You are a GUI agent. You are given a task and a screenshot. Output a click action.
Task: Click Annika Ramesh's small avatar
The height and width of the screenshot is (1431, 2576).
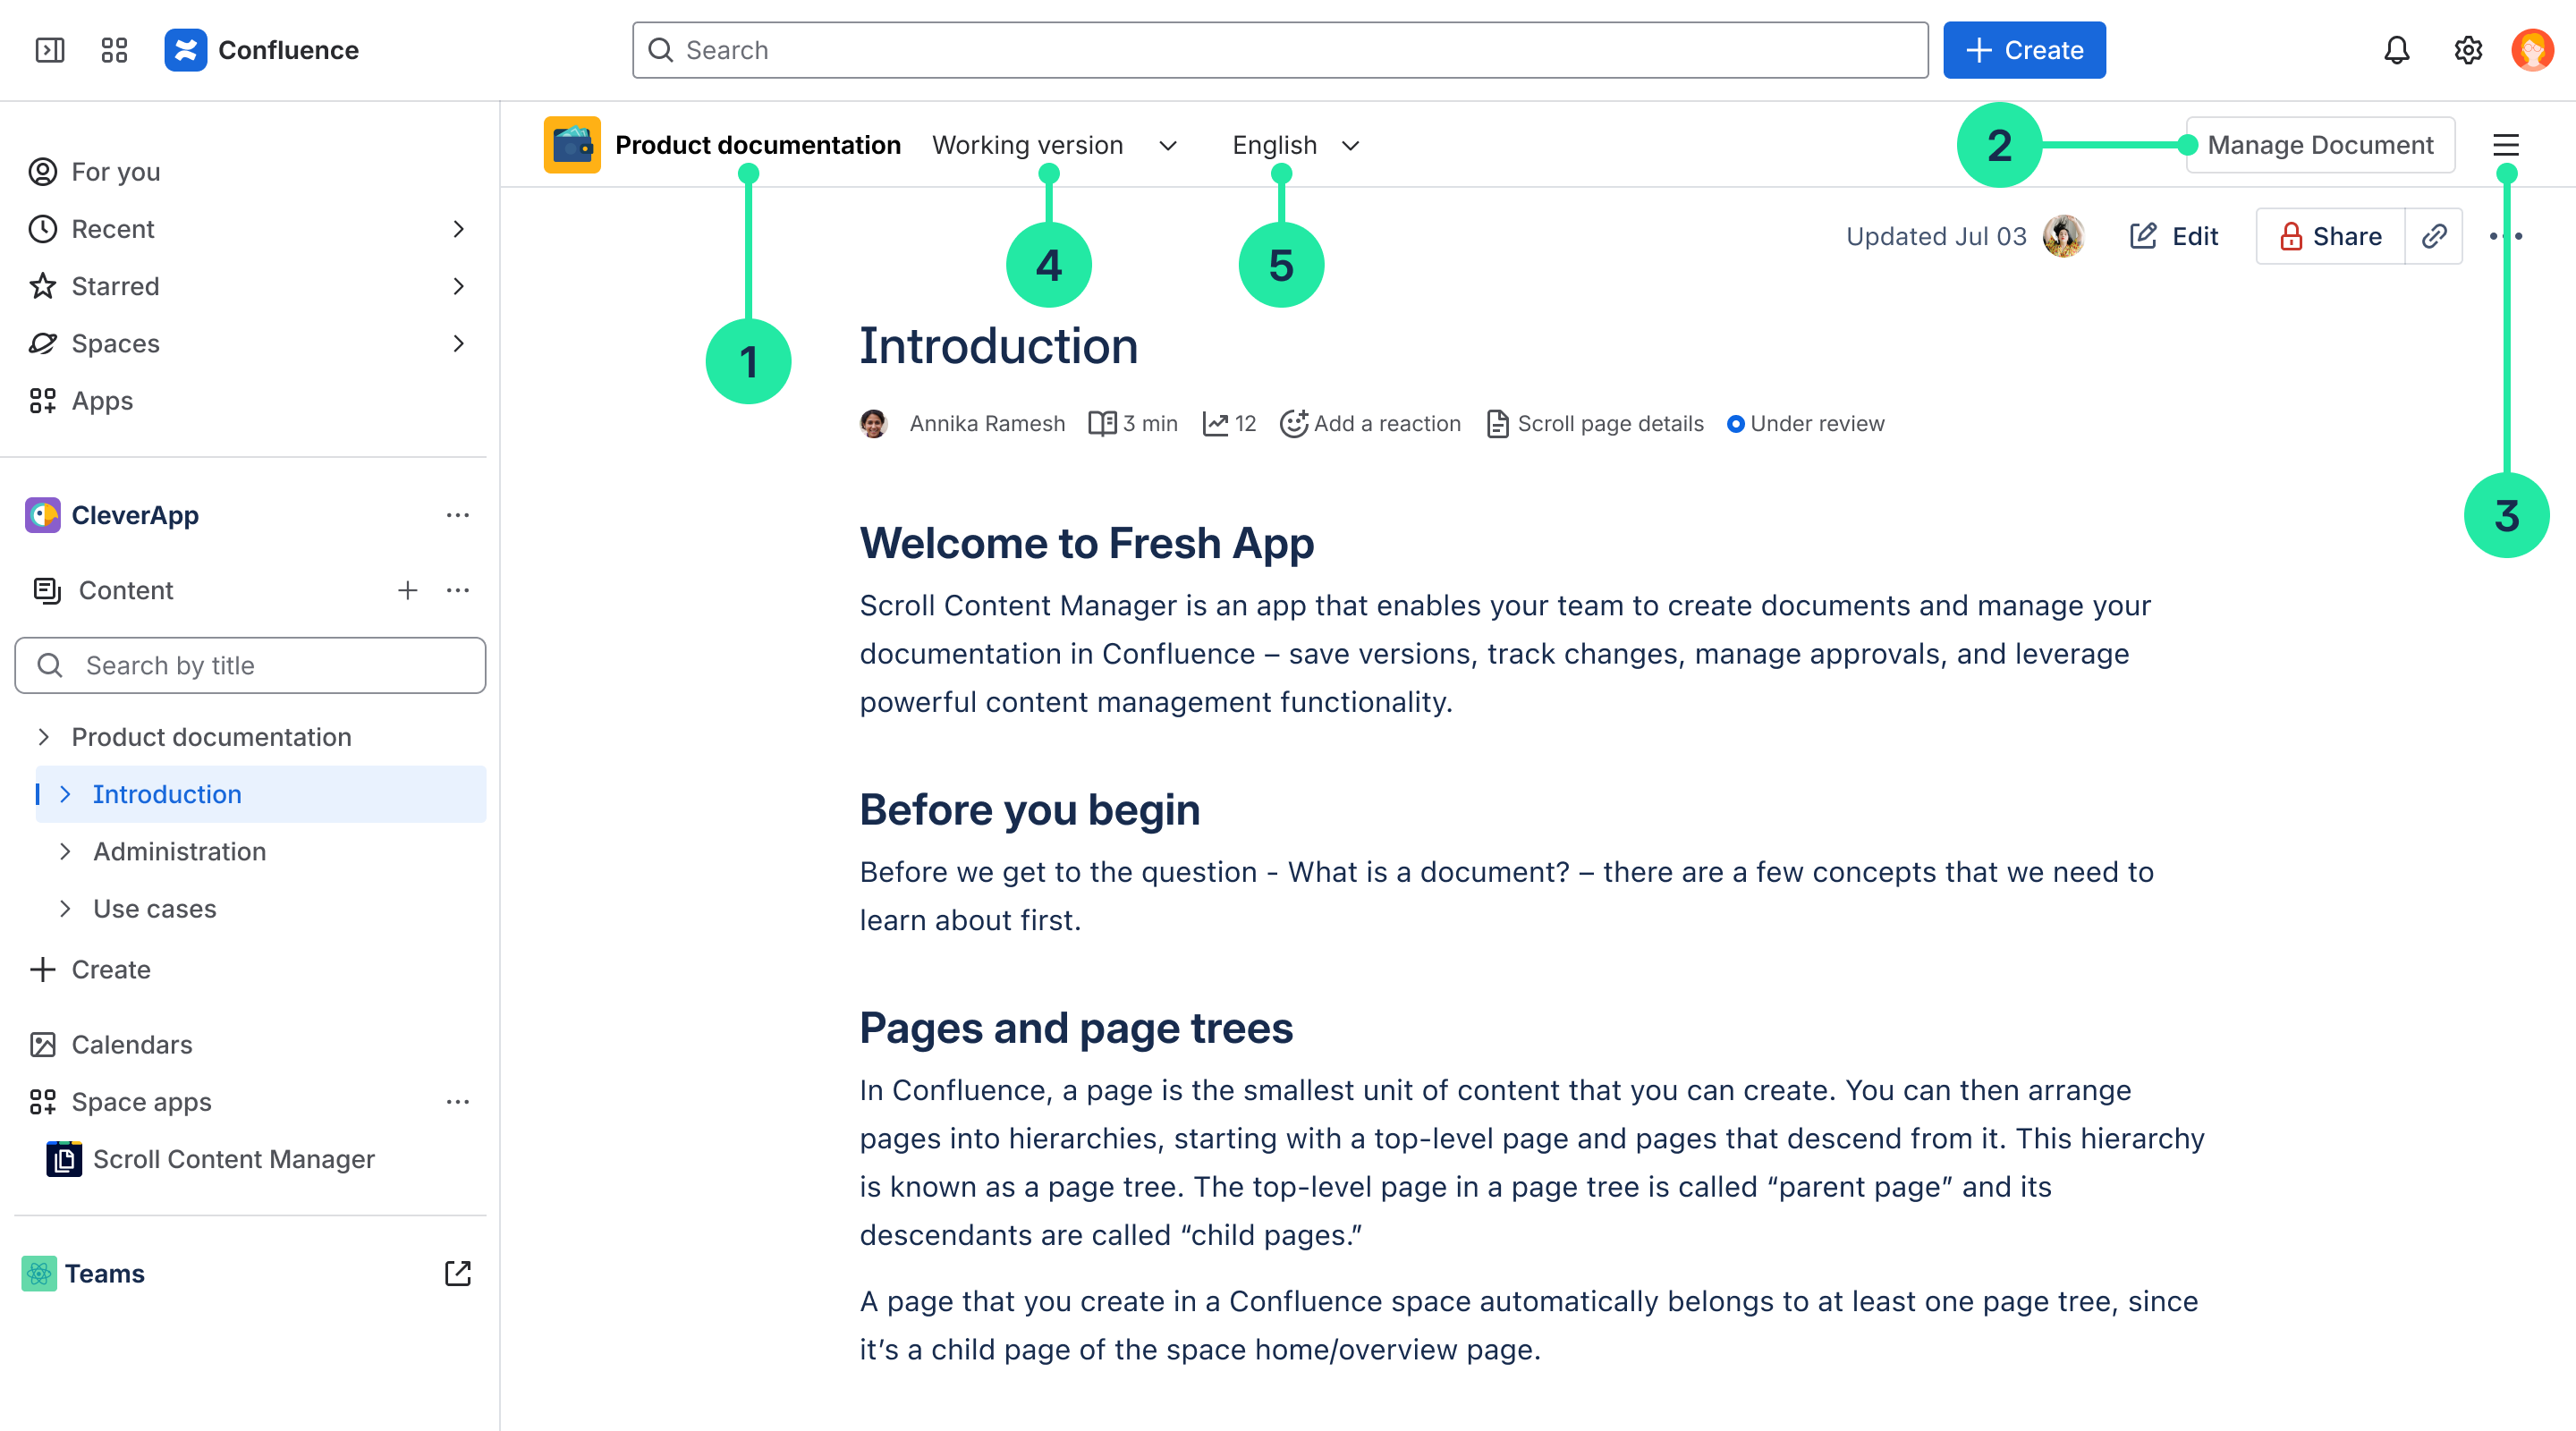[873, 424]
